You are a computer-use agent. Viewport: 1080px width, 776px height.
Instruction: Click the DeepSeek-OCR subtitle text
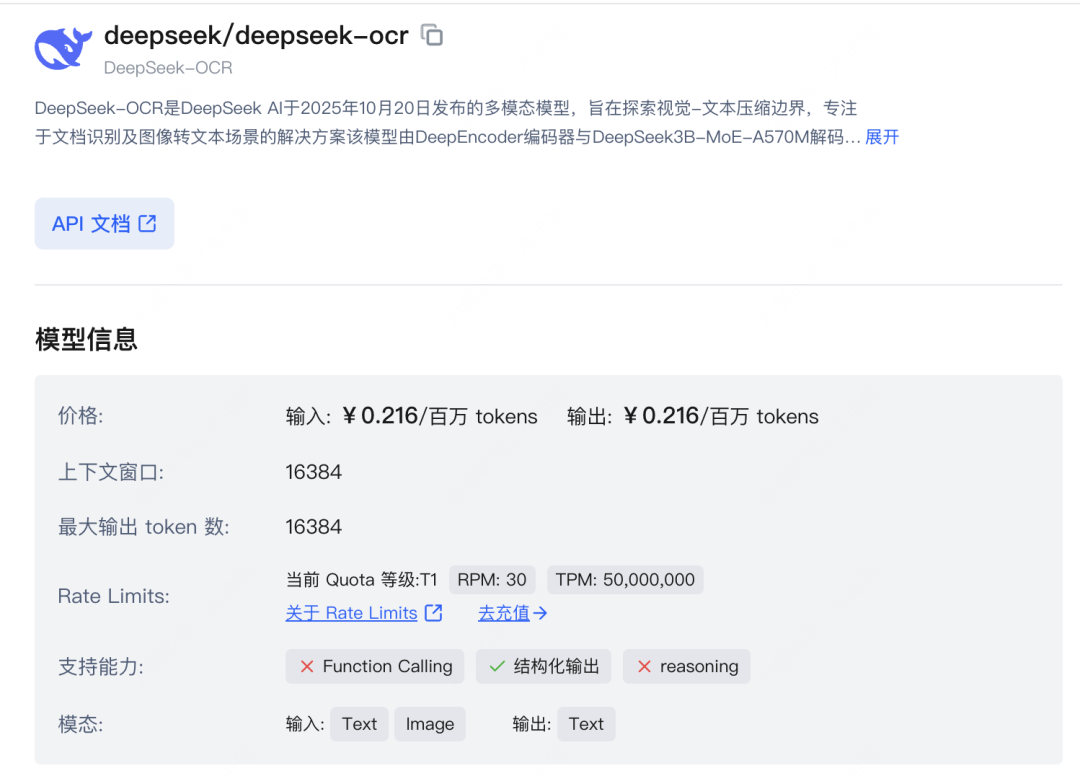point(168,68)
